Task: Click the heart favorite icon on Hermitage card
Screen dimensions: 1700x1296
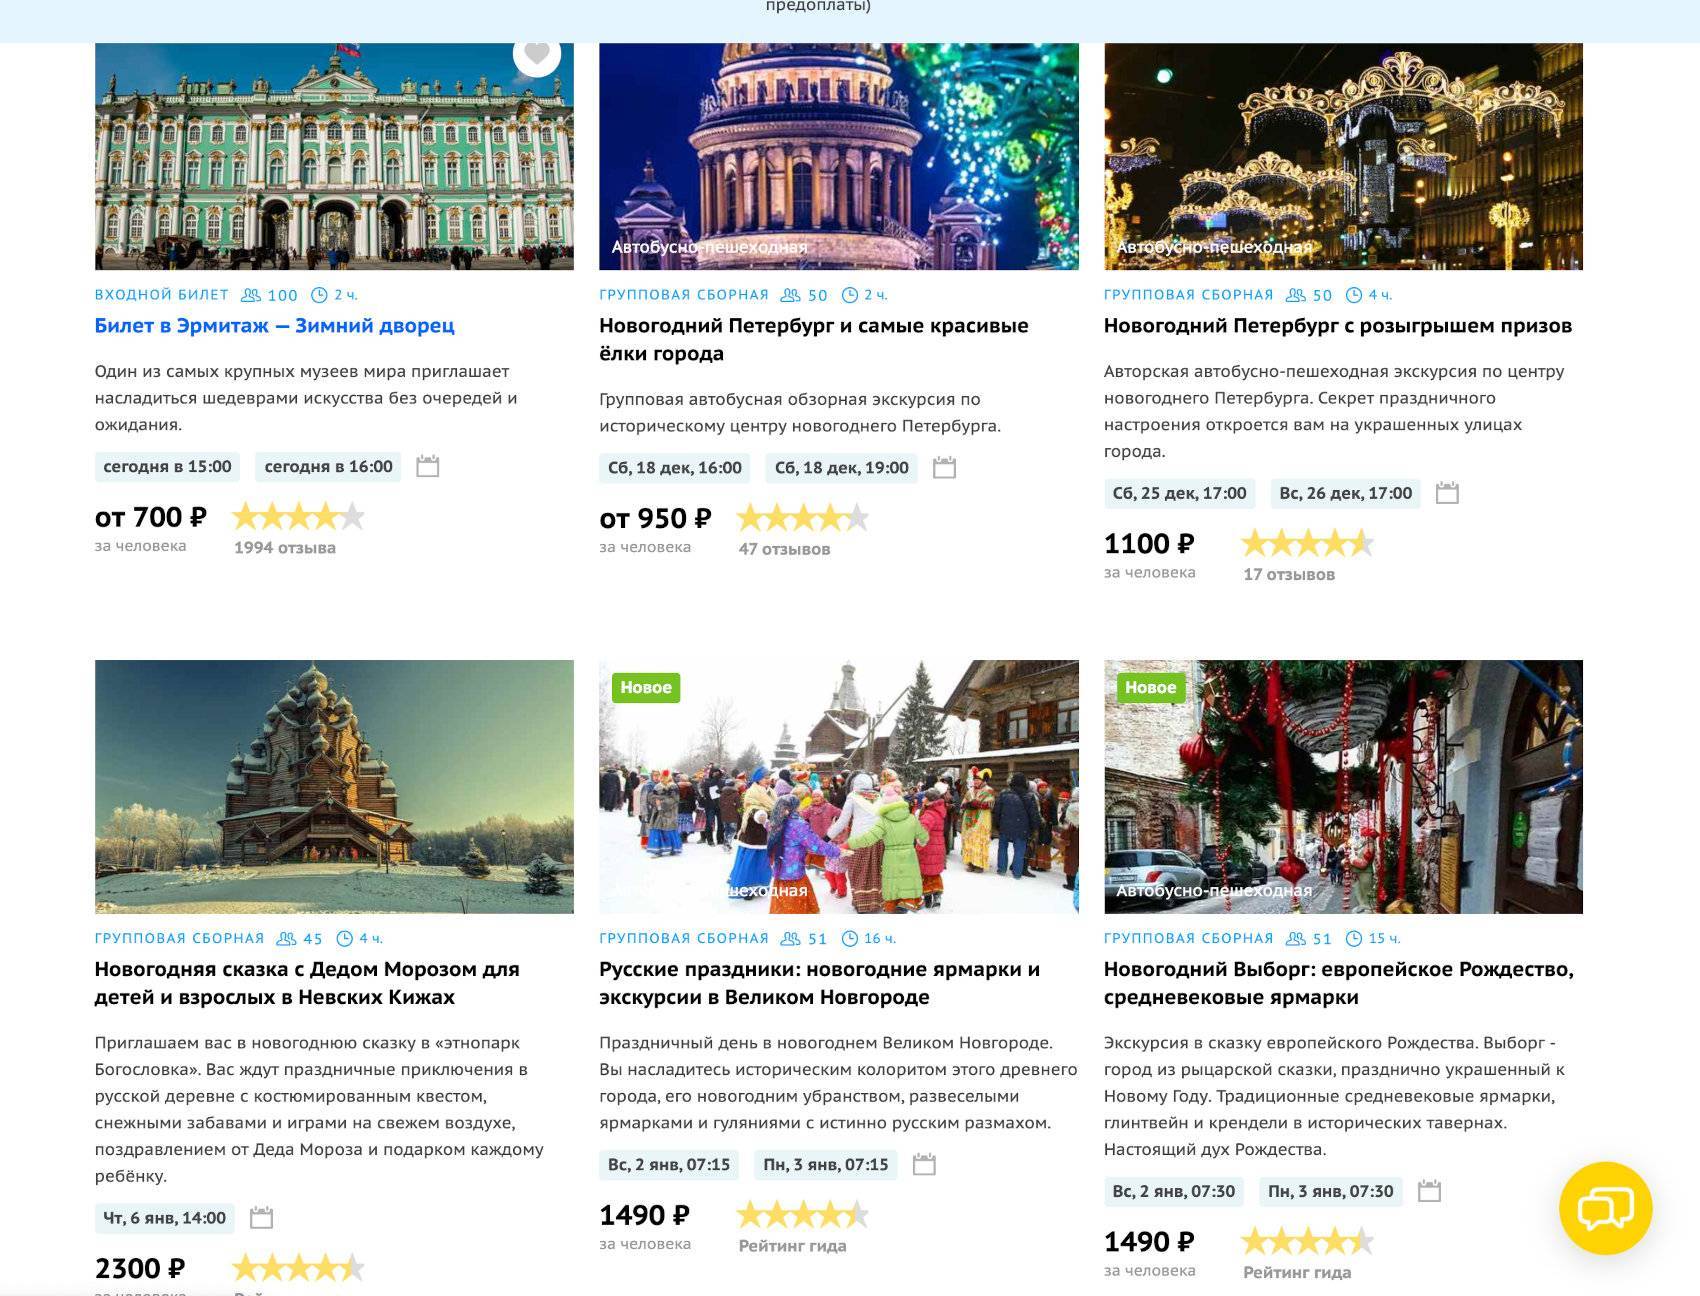Action: (x=537, y=54)
